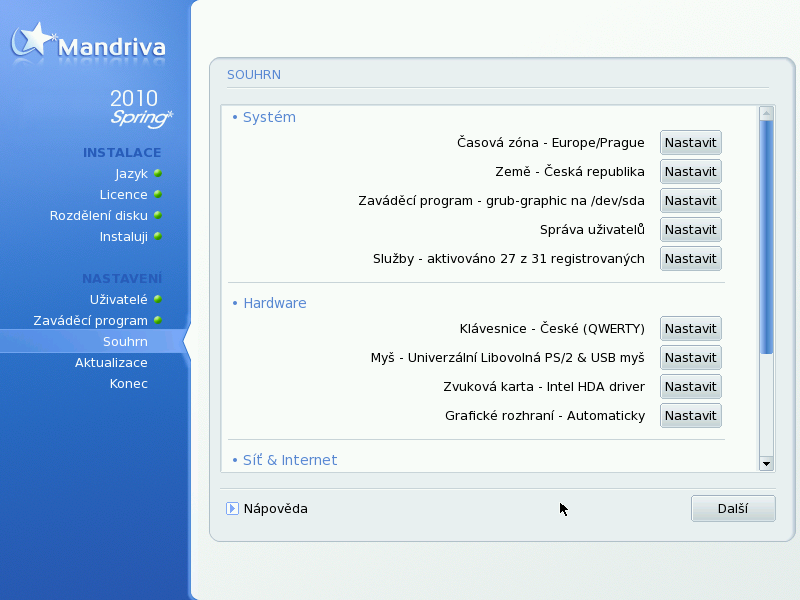
Task: Click the text 'Klávesnice - České (QWERTY)'
Action: pyautogui.click(x=552, y=329)
